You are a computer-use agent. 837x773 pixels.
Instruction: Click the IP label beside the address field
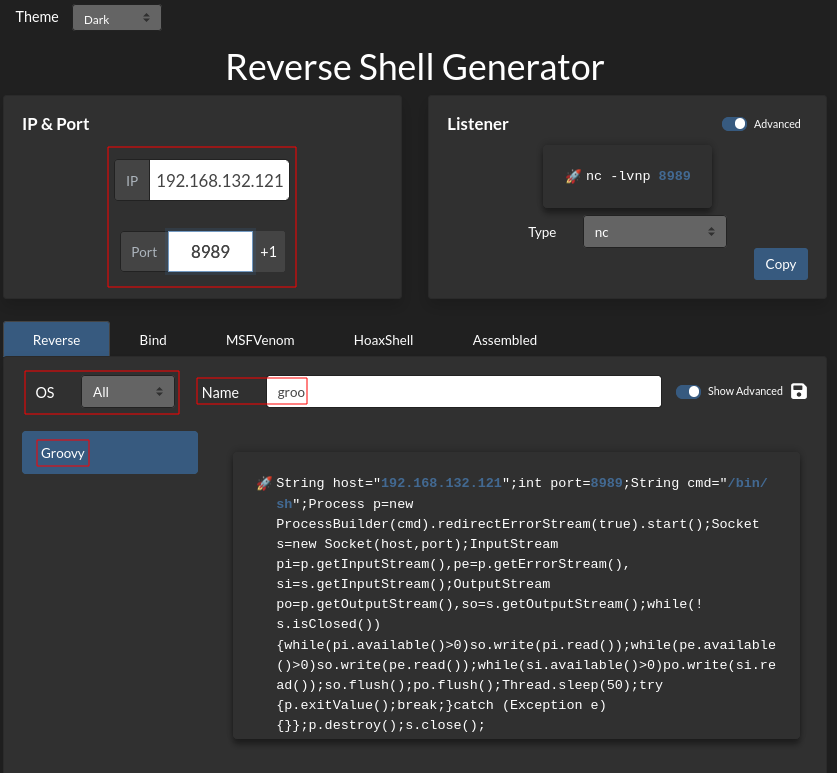coord(132,180)
